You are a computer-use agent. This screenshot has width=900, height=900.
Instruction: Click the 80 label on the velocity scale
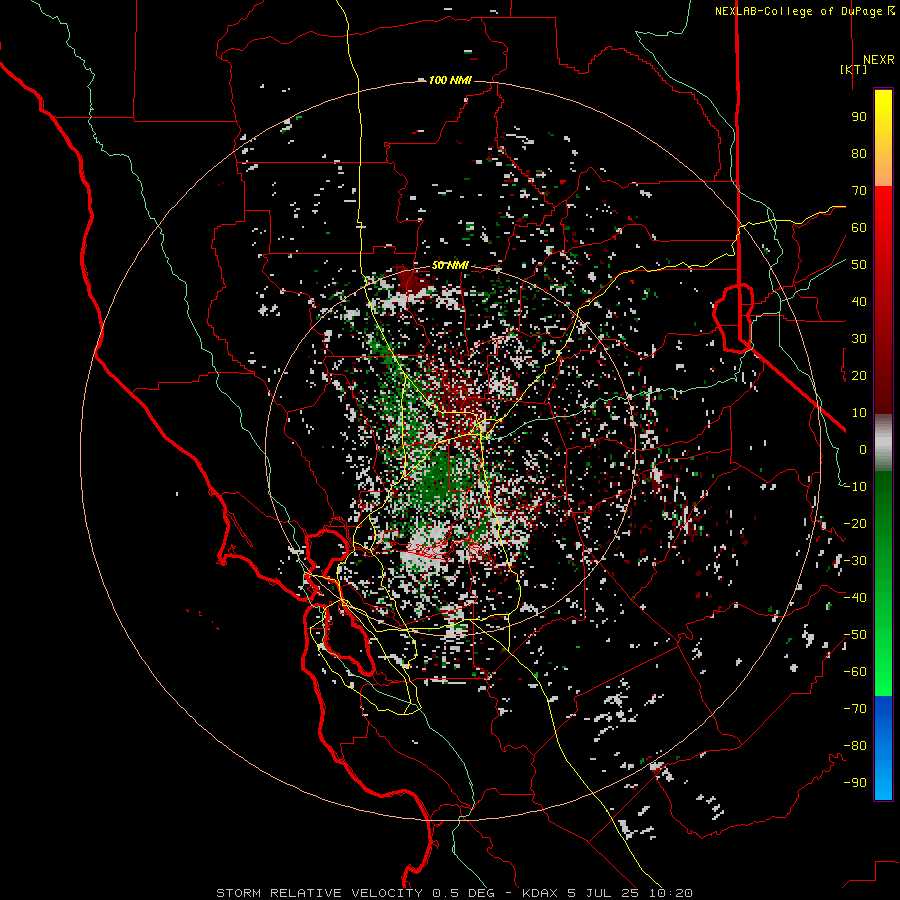859,153
